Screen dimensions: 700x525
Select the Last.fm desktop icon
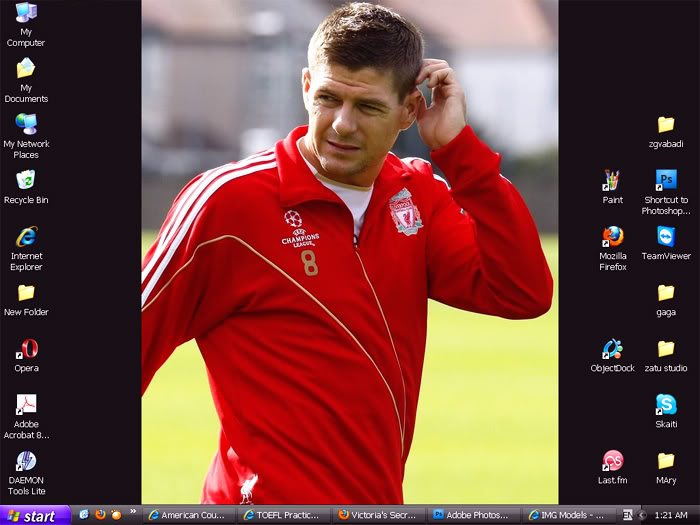point(613,461)
